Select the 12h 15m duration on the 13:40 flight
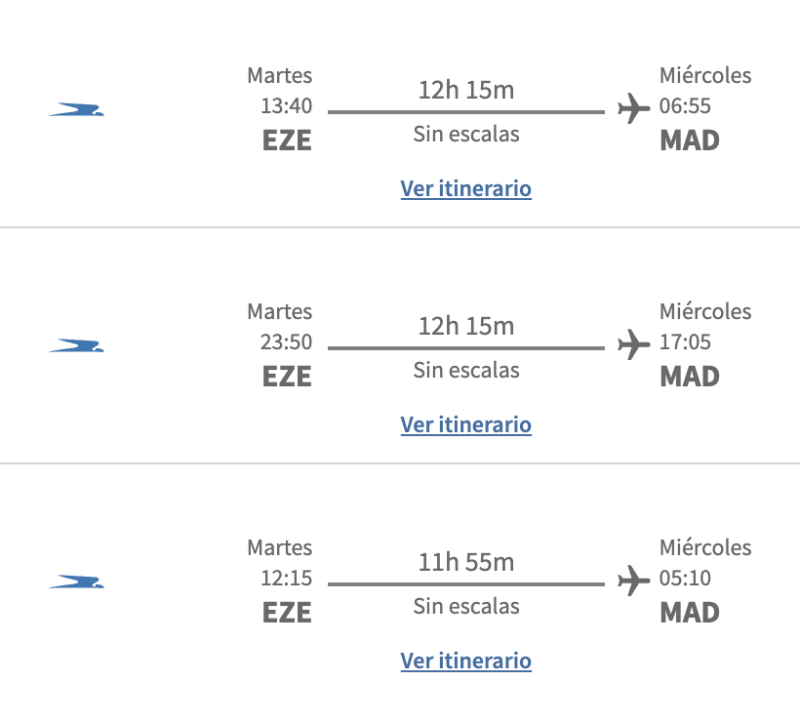800x722 pixels. pos(466,90)
